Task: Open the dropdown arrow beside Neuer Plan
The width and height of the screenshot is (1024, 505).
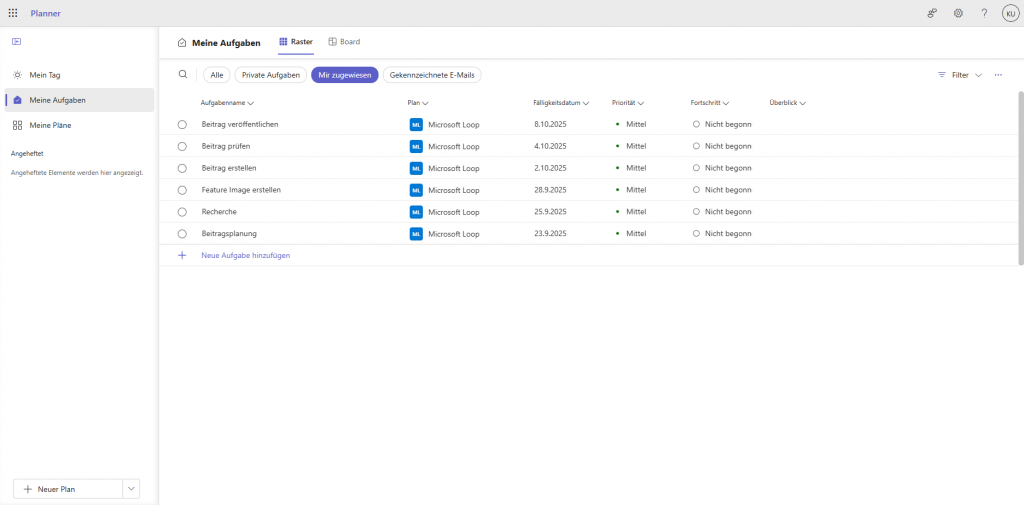Action: tap(131, 489)
